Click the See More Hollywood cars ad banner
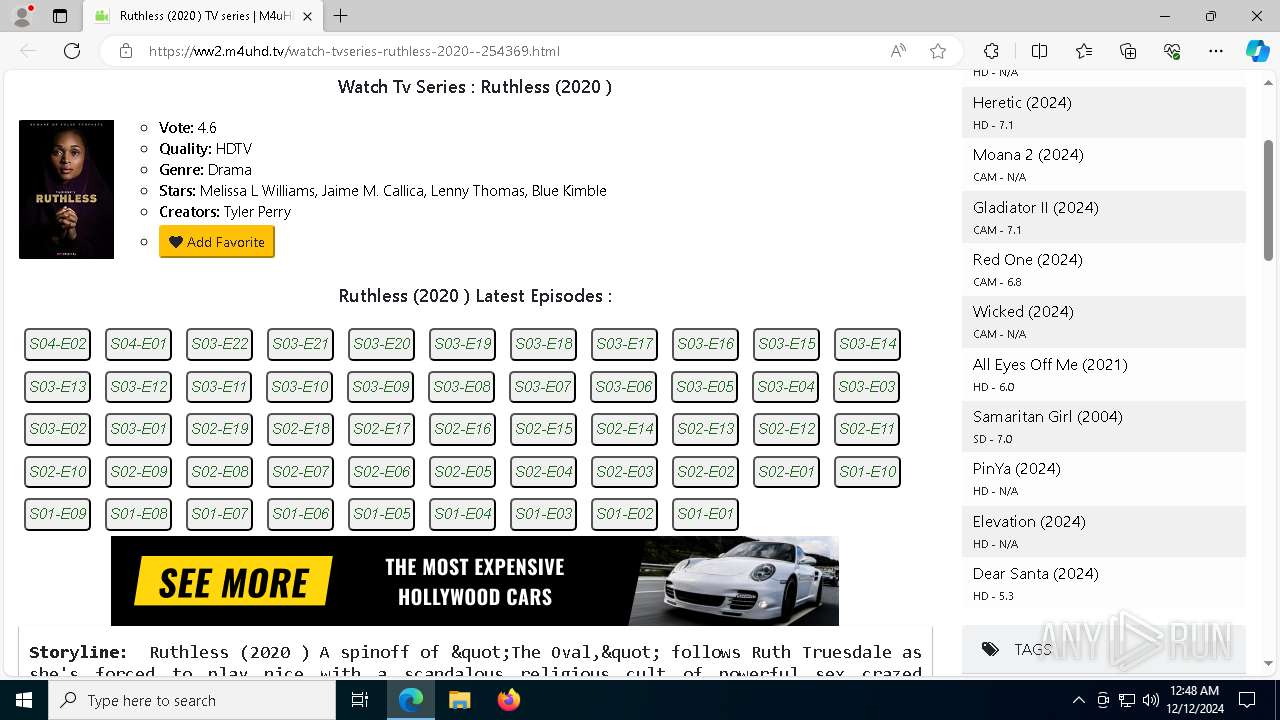Image resolution: width=1280 pixels, height=720 pixels. click(x=475, y=581)
